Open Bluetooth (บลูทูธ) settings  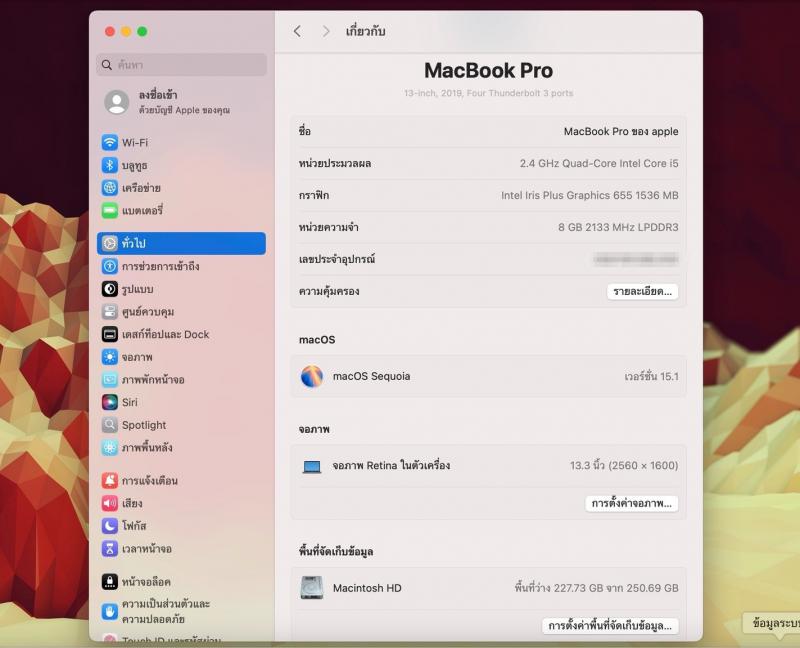coord(181,165)
